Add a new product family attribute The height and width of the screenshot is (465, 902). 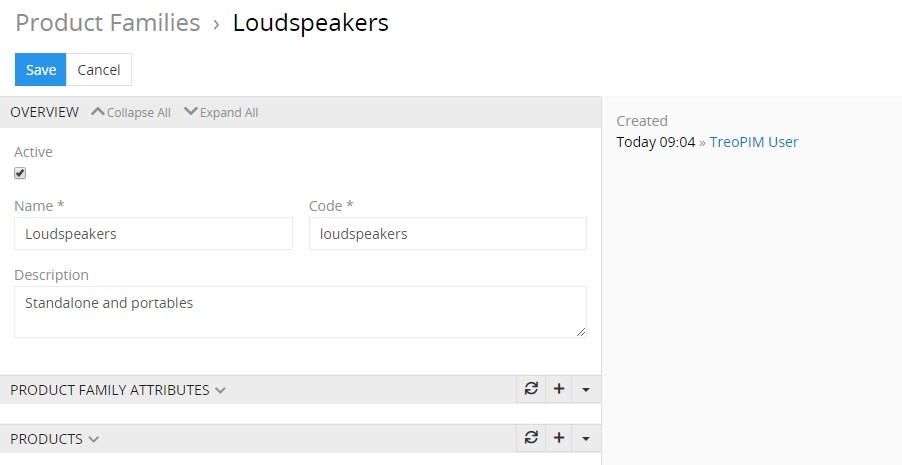point(558,390)
